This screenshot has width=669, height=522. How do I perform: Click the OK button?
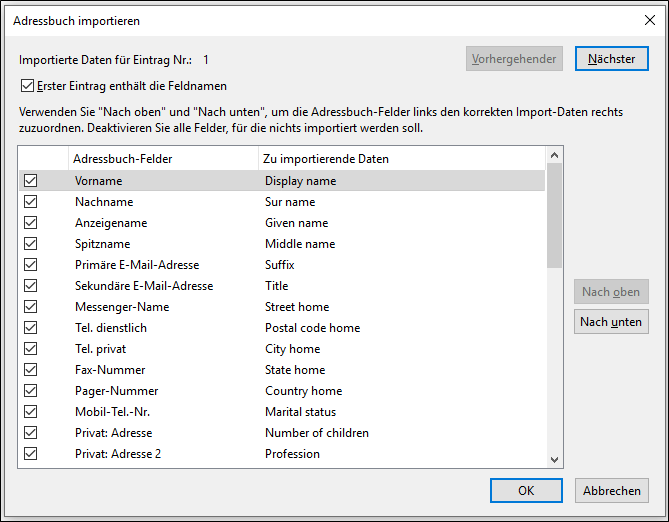coord(525,490)
